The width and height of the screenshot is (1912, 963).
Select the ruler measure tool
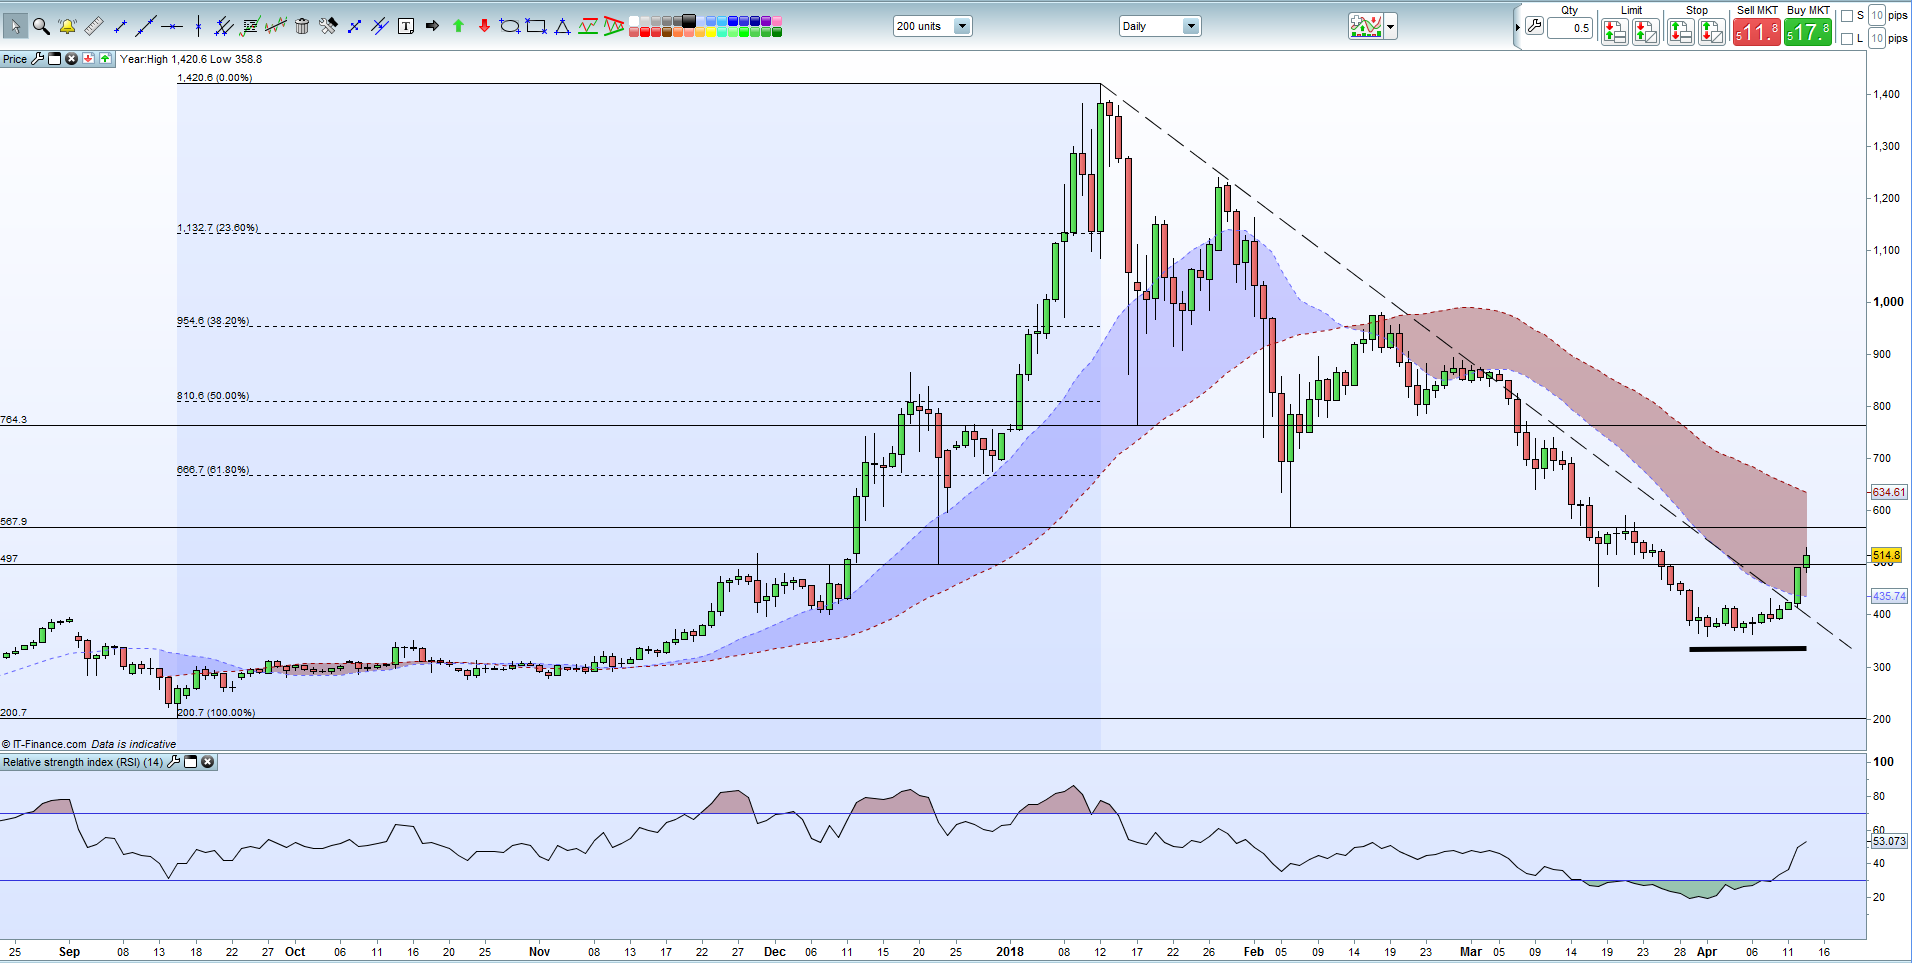[94, 27]
